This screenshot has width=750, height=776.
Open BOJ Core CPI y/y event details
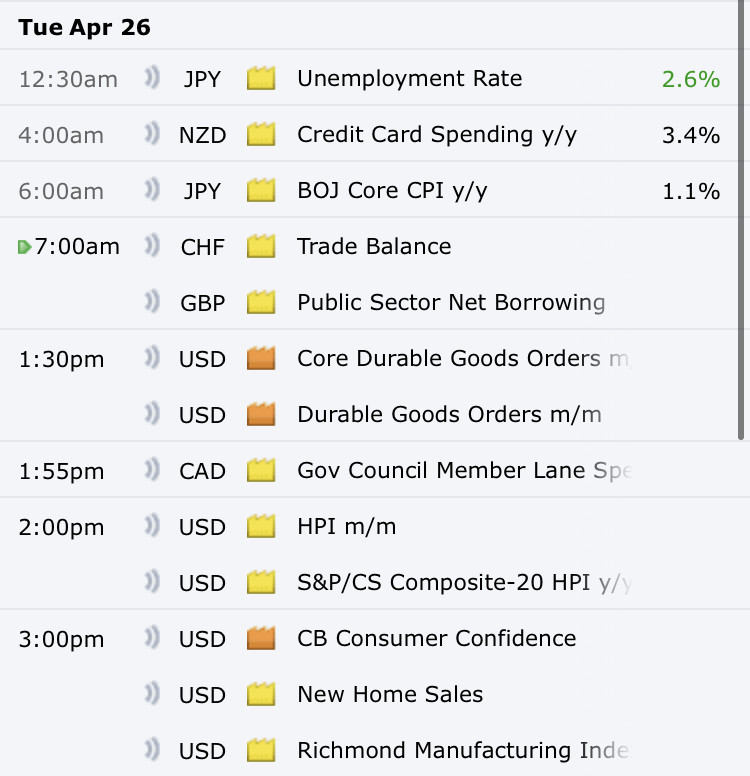coord(392,190)
